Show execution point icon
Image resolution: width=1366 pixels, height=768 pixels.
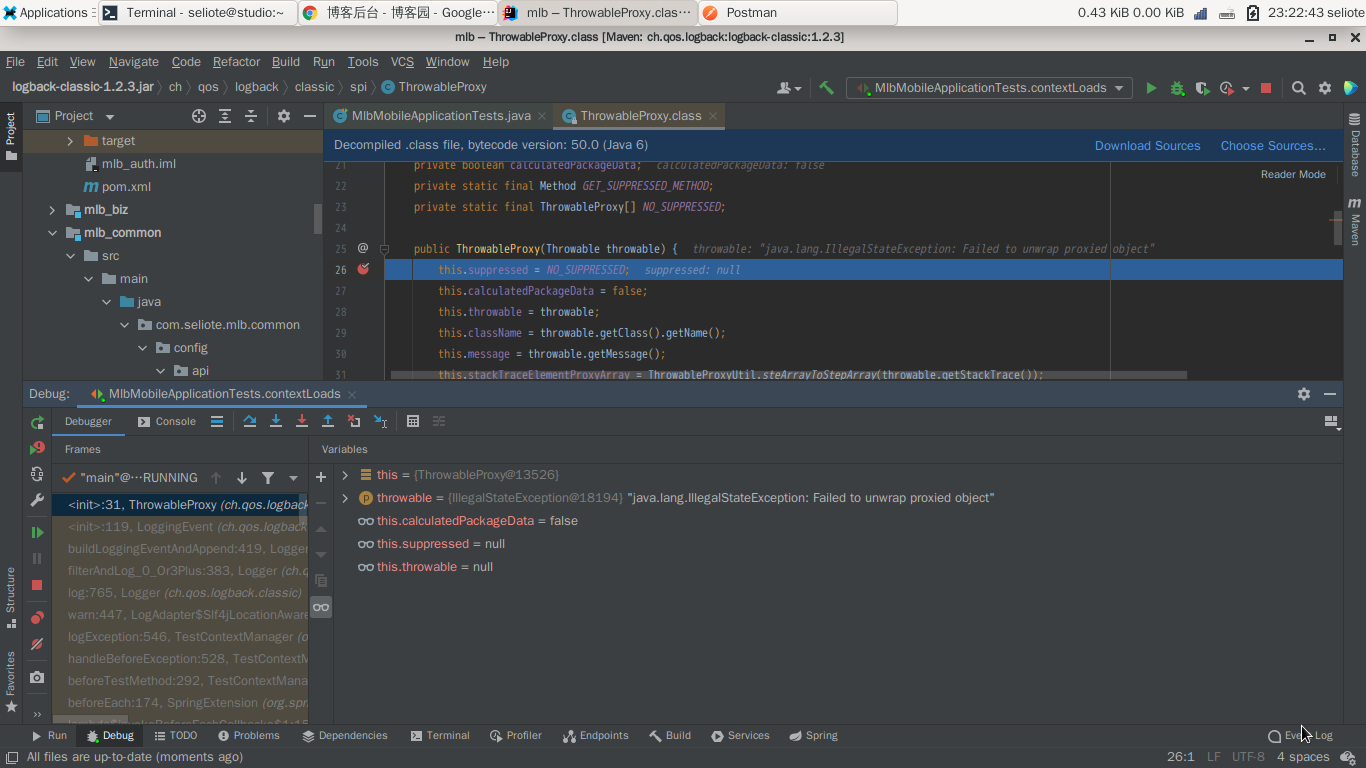[217, 421]
